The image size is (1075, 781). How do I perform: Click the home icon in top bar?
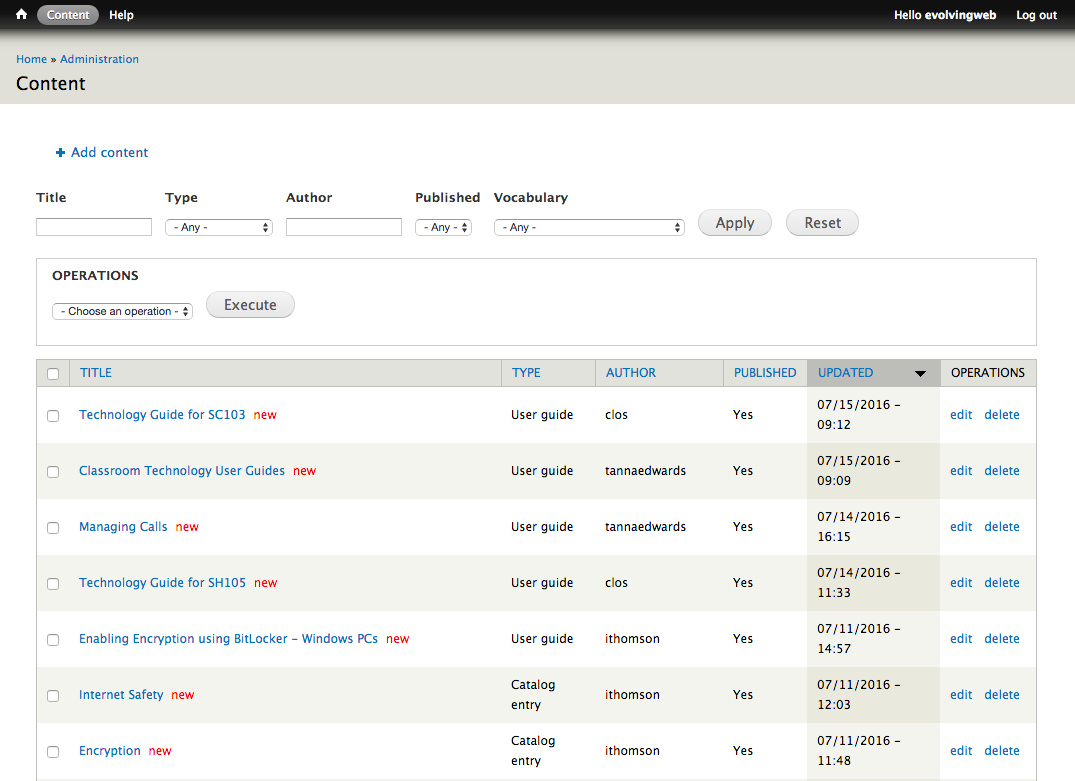[21, 15]
